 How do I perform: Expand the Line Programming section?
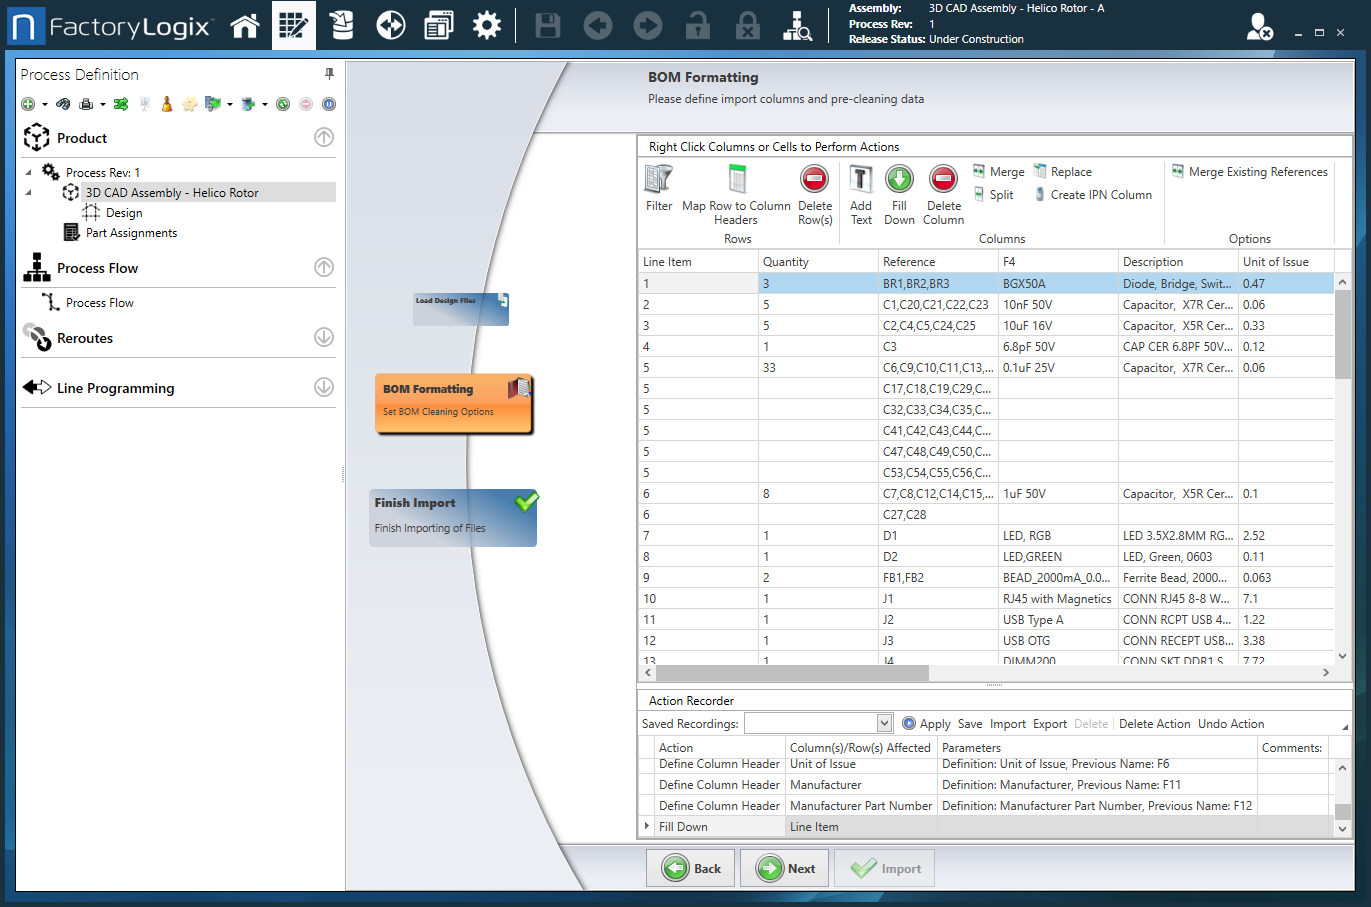(x=324, y=387)
